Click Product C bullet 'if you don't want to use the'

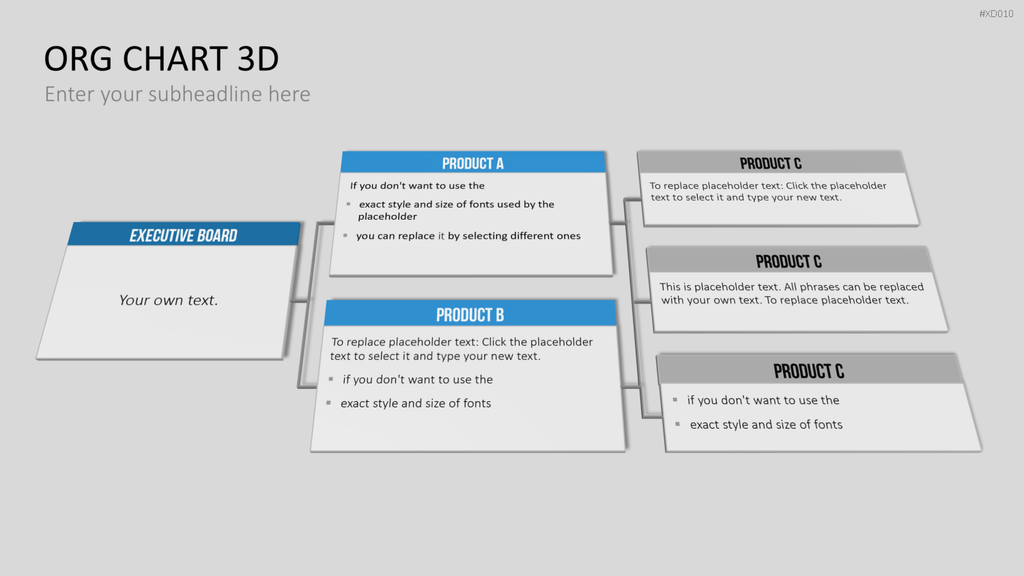click(763, 400)
